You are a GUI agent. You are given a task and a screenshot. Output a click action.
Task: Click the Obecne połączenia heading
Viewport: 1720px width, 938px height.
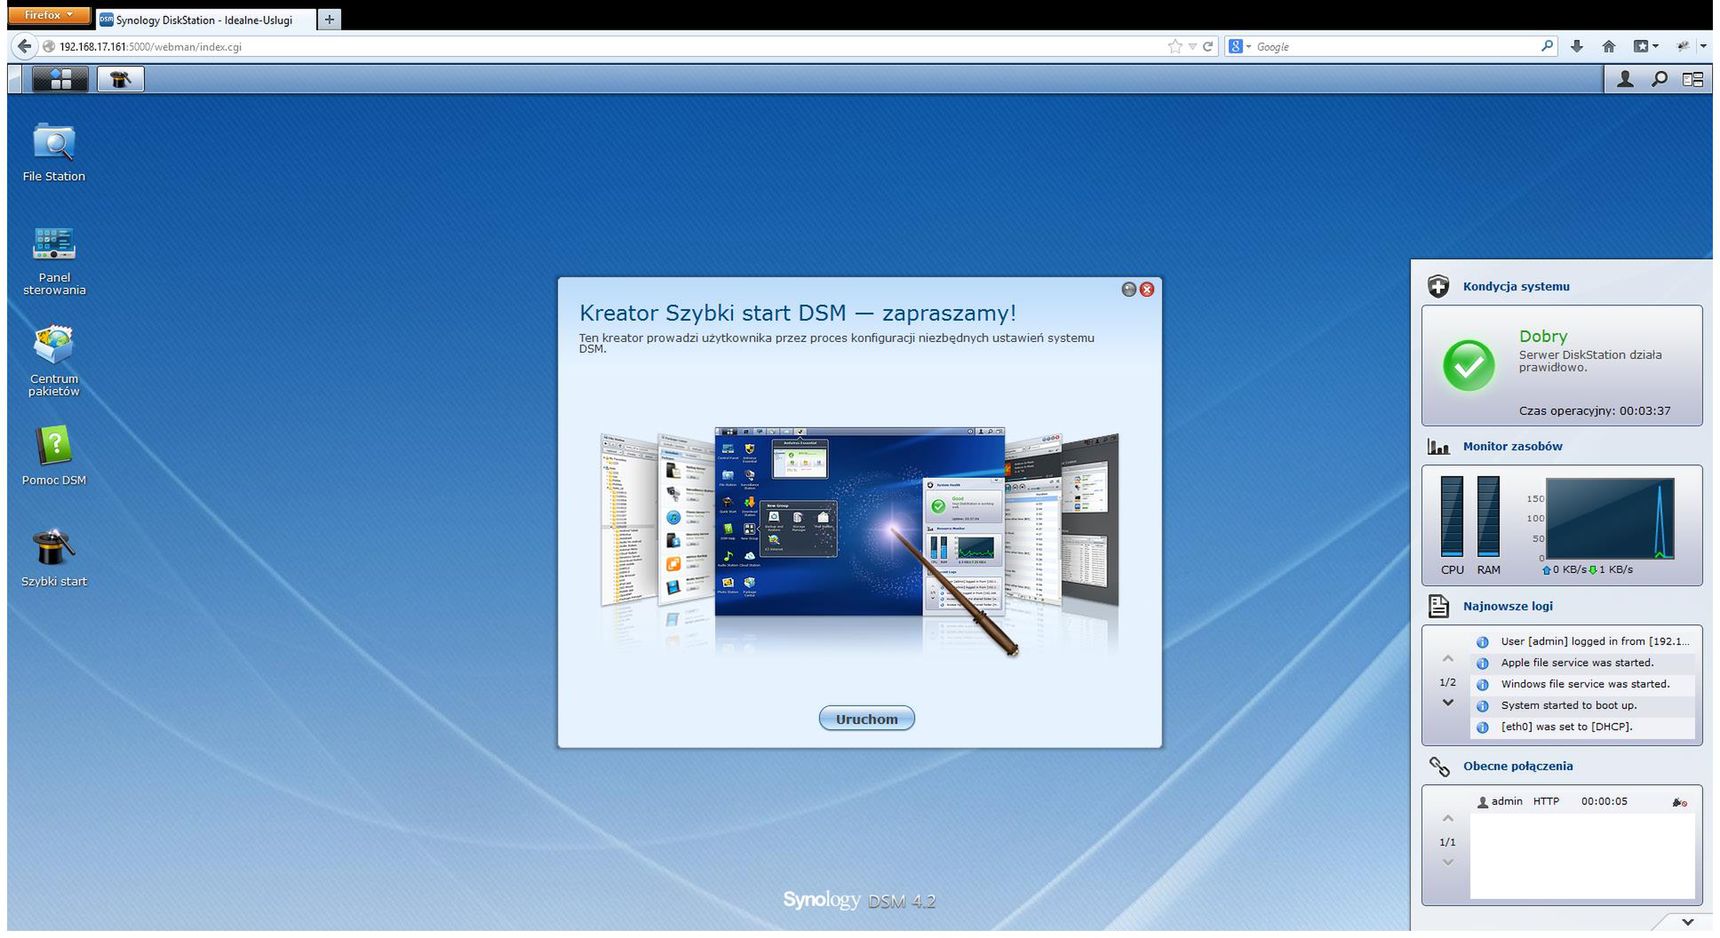(x=1517, y=766)
